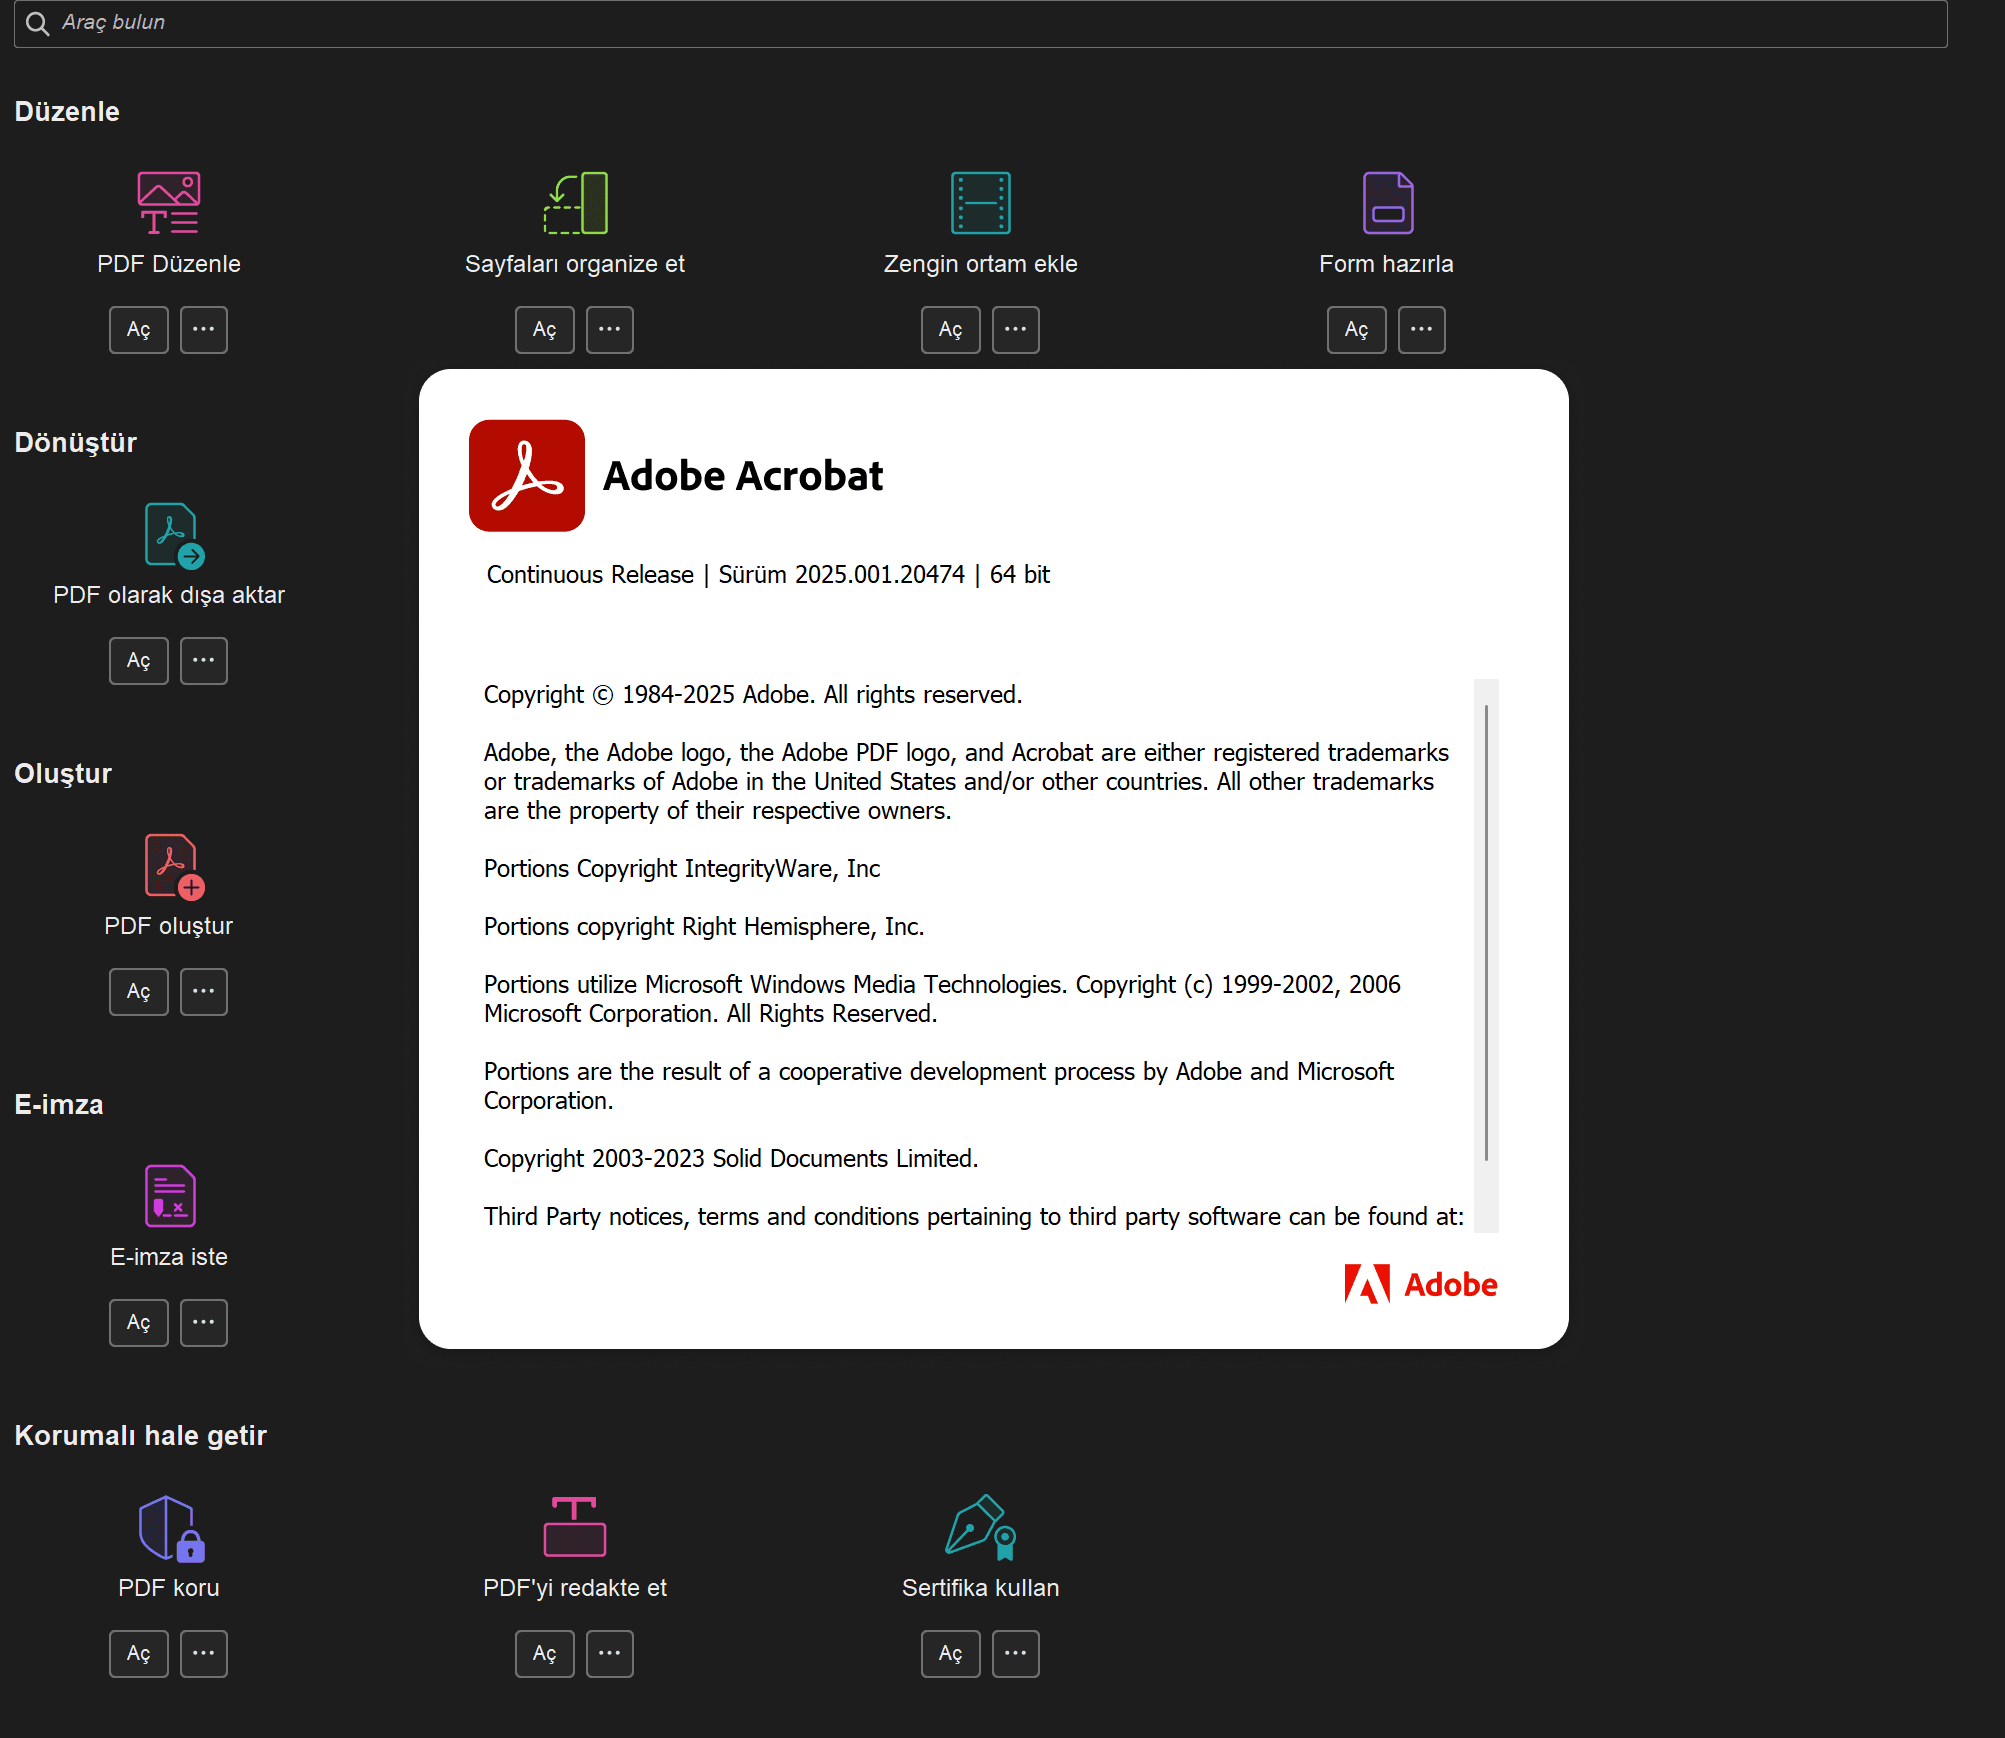Open more options for PDF olarak dışa aktar

pyautogui.click(x=204, y=661)
